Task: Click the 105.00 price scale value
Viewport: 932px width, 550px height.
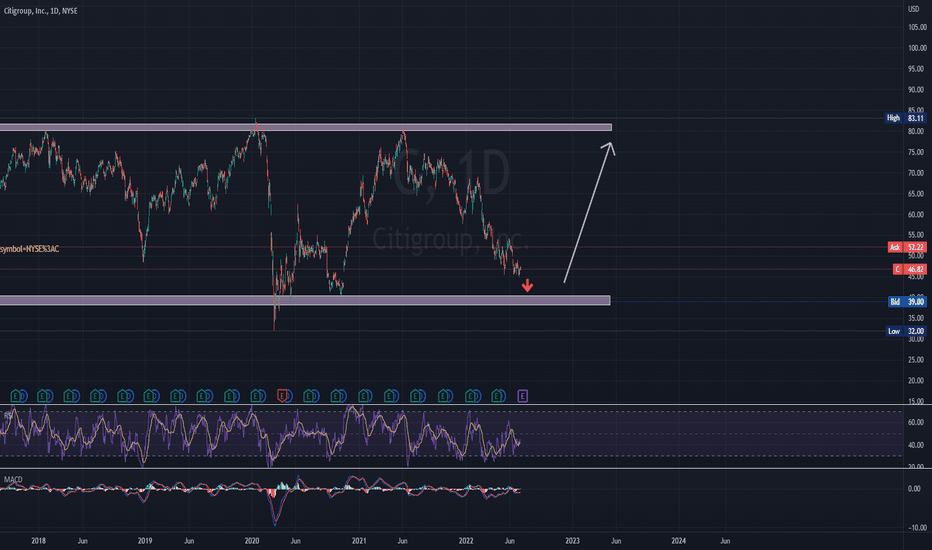Action: (x=917, y=27)
